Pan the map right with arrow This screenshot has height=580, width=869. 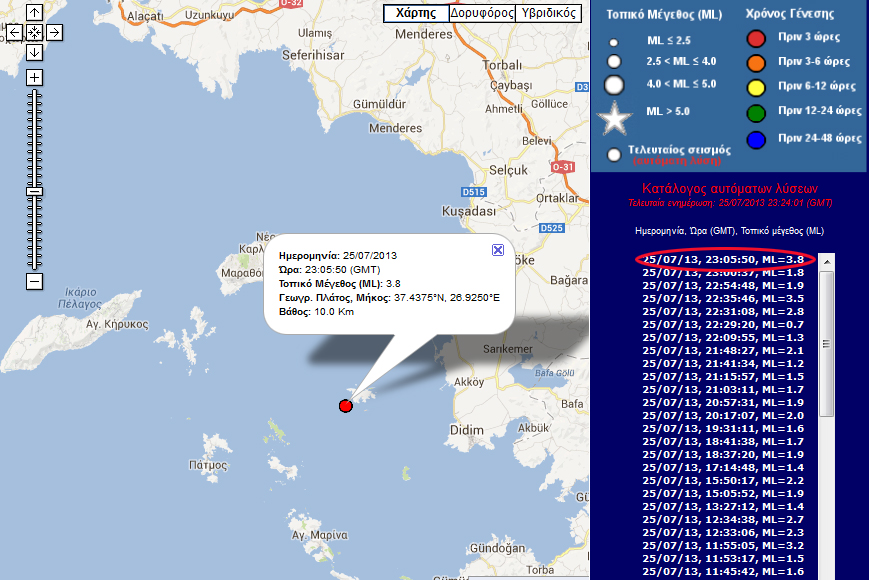(x=54, y=33)
